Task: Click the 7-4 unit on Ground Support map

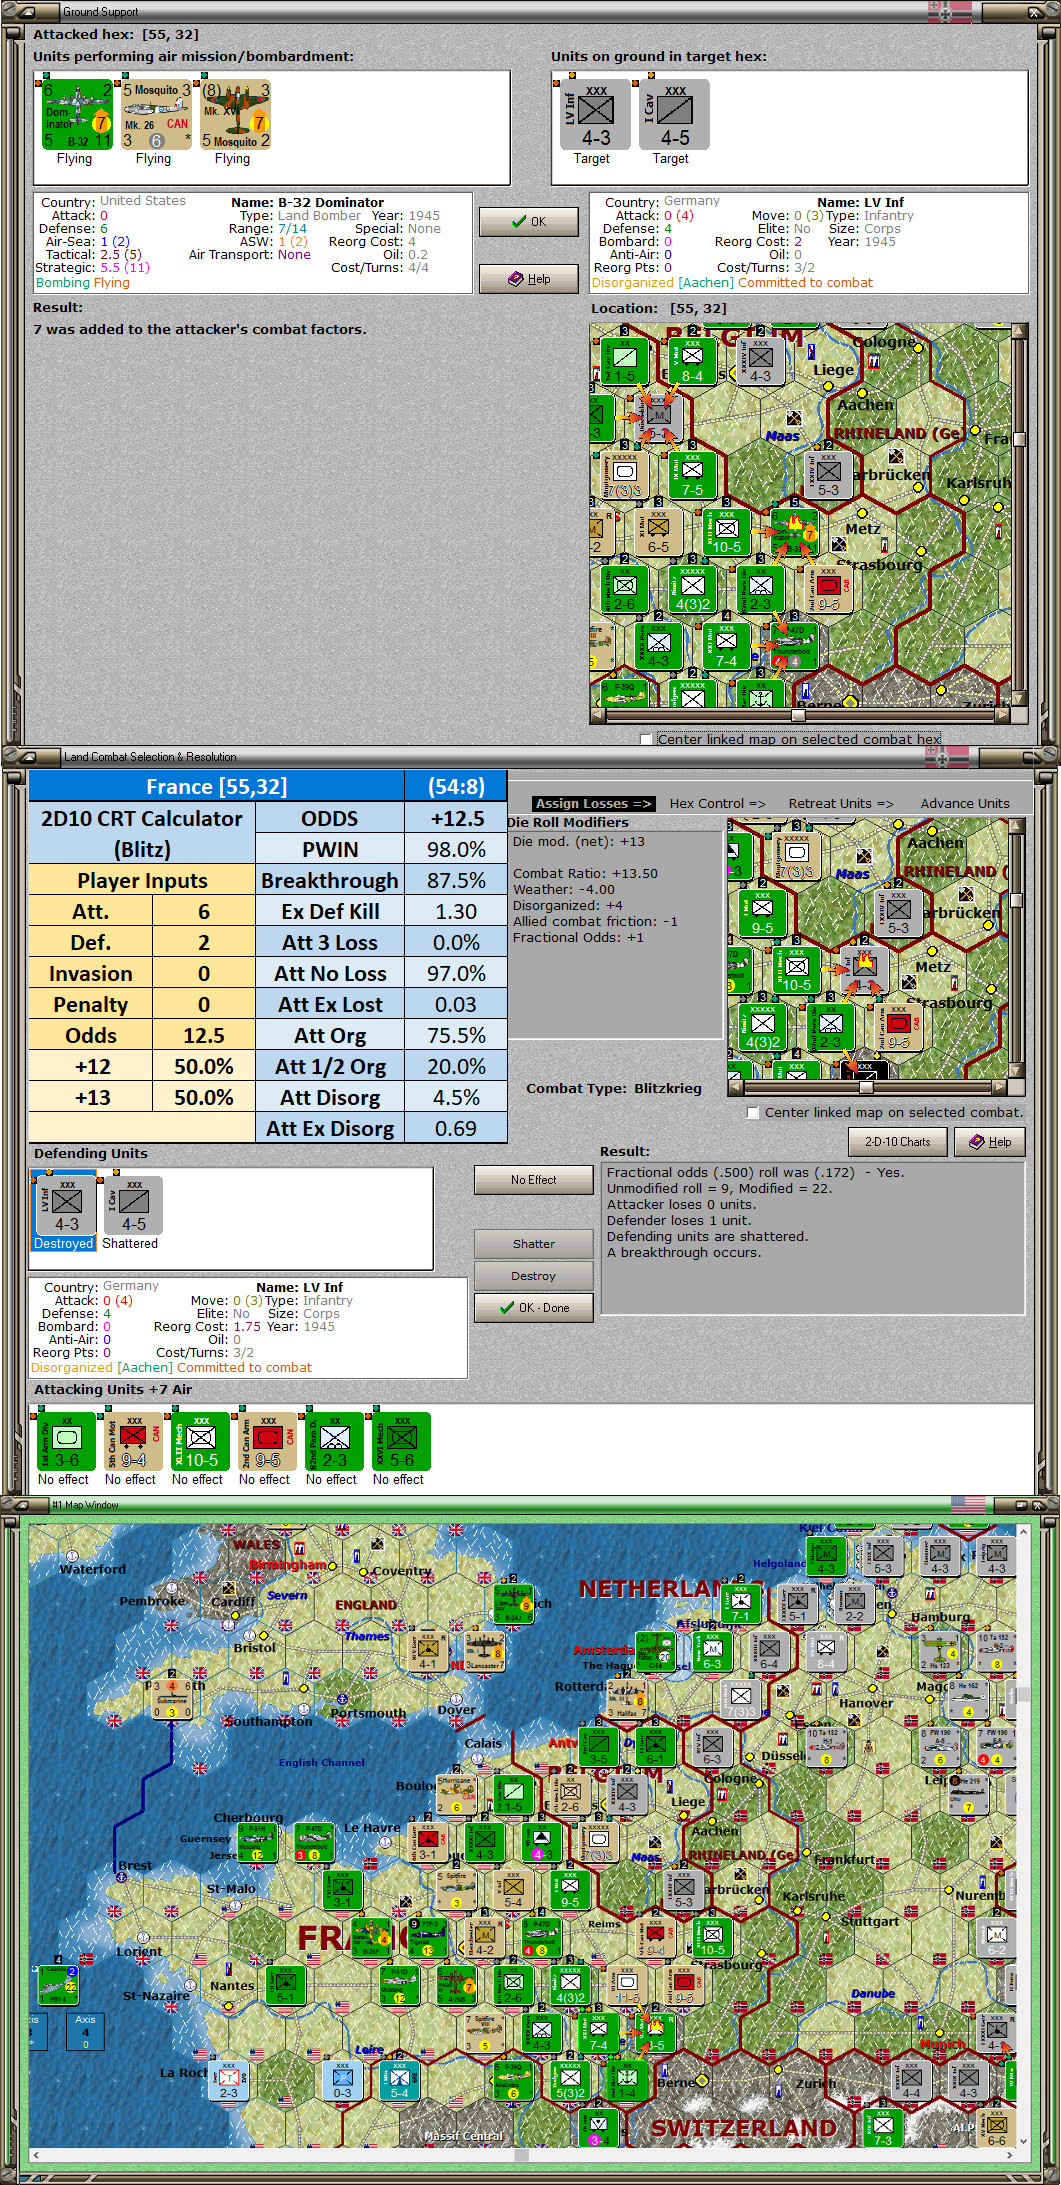Action: point(726,646)
